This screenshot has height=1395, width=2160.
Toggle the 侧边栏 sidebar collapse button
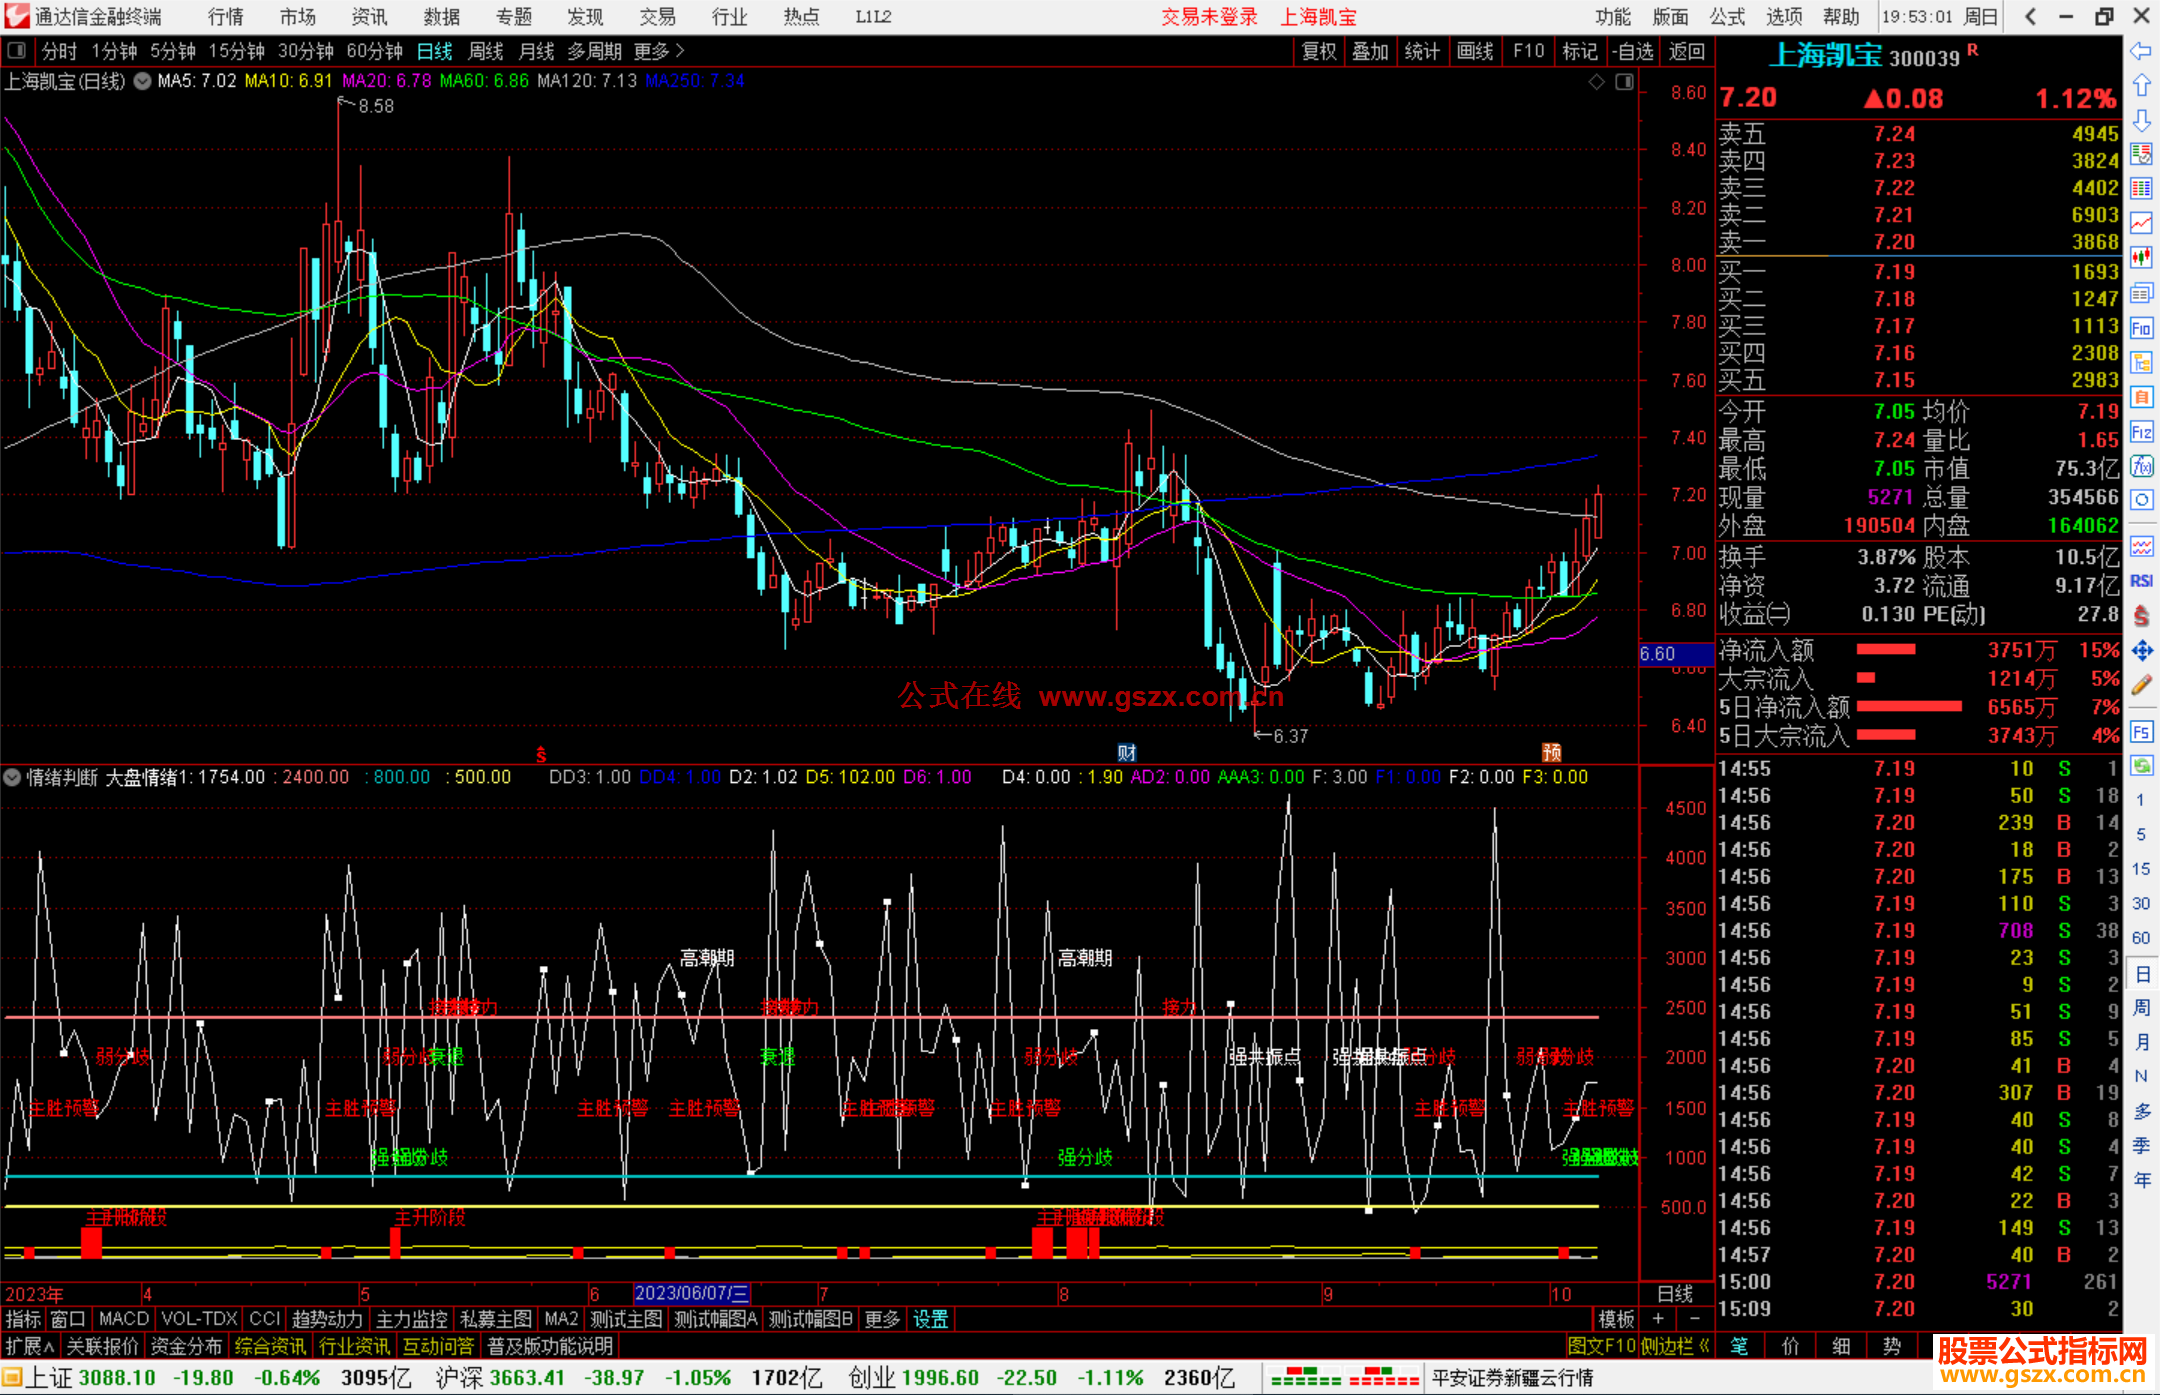(1674, 1346)
